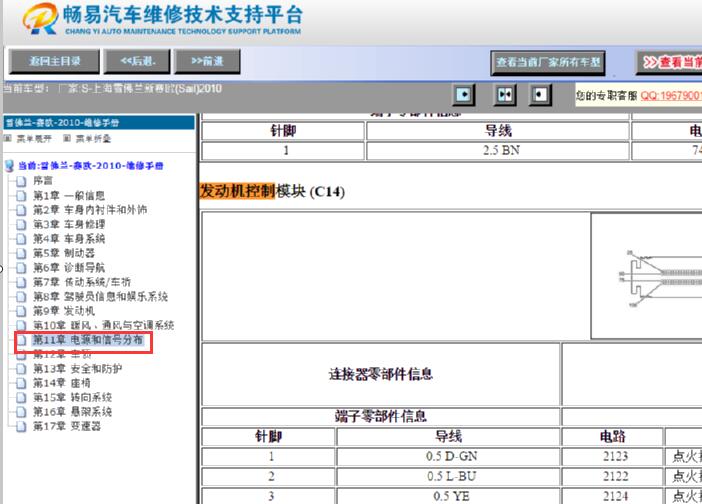Click the 2.5 BN wire cell
This screenshot has height=504, width=702.
497,150
